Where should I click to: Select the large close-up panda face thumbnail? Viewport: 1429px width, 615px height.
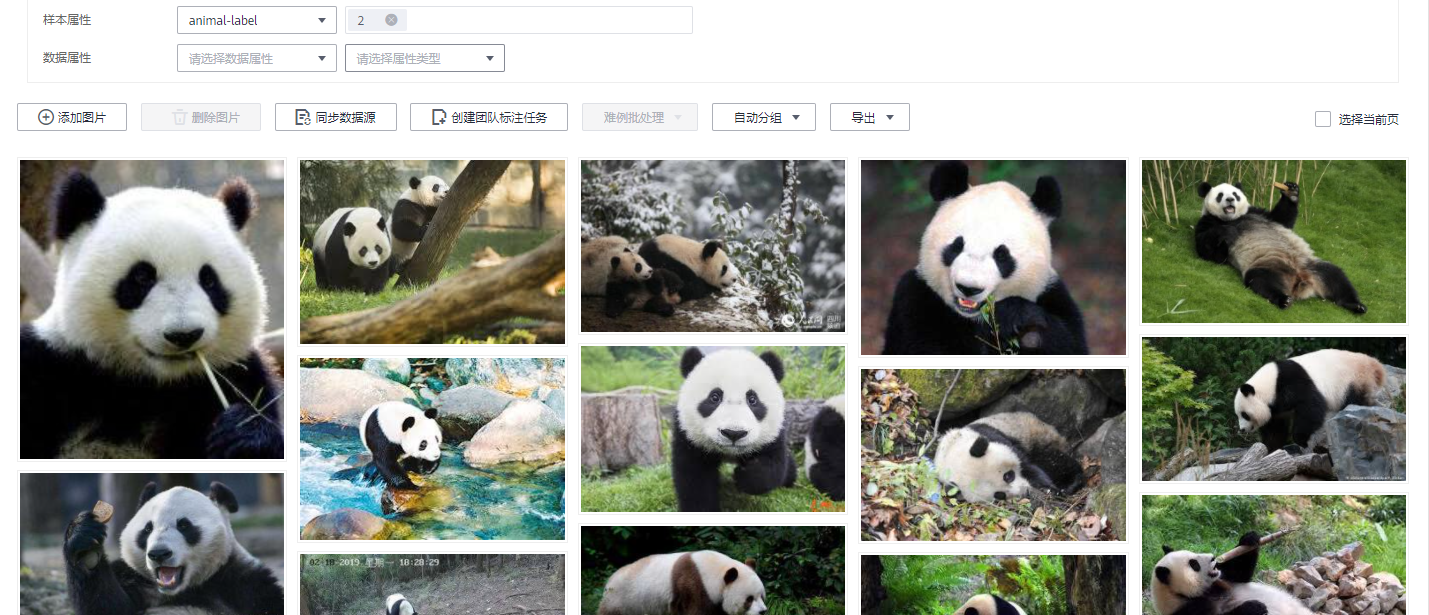[152, 309]
